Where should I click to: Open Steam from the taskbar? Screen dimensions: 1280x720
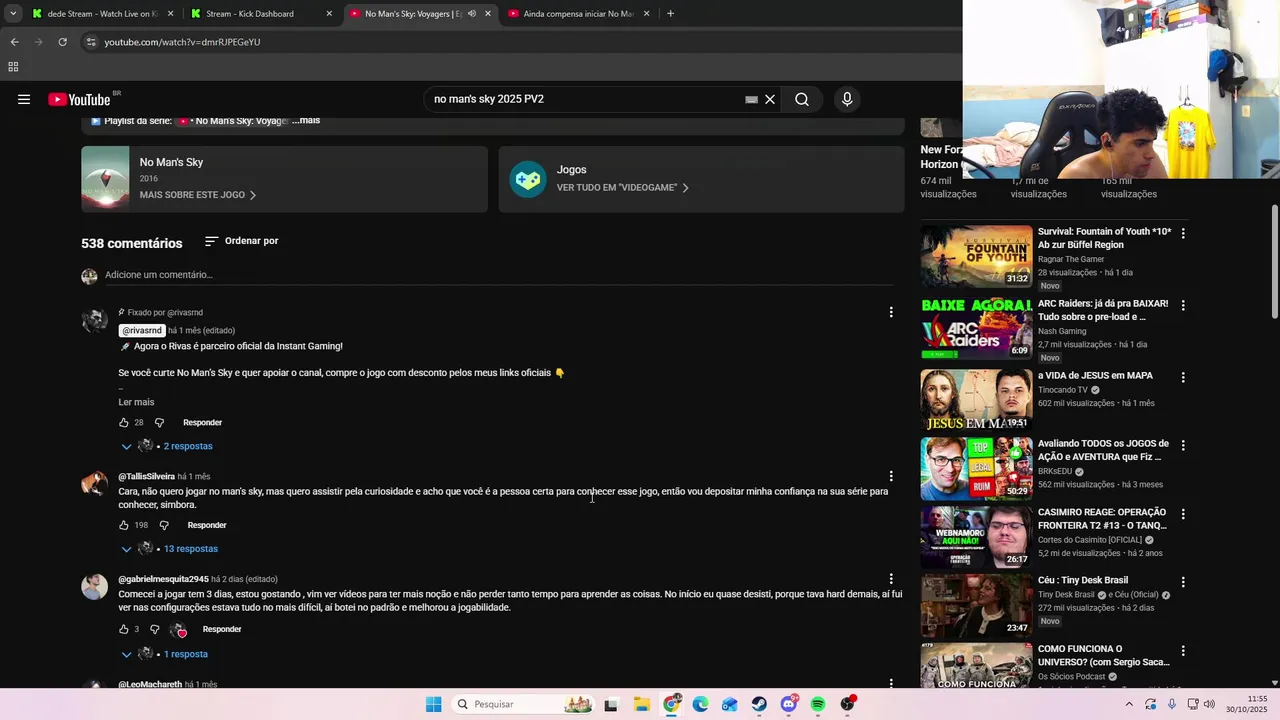coord(759,704)
